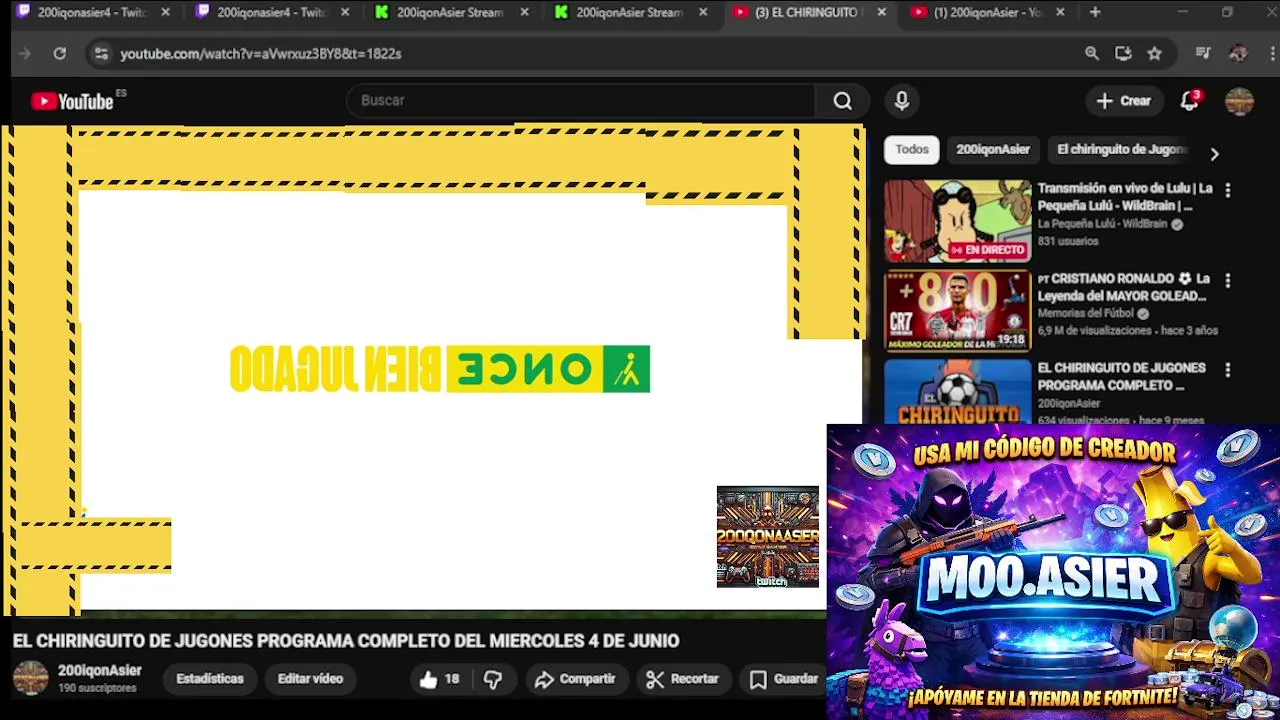1280x720 pixels.
Task: Click the '190 suscriptores' text
Action: click(x=97, y=689)
